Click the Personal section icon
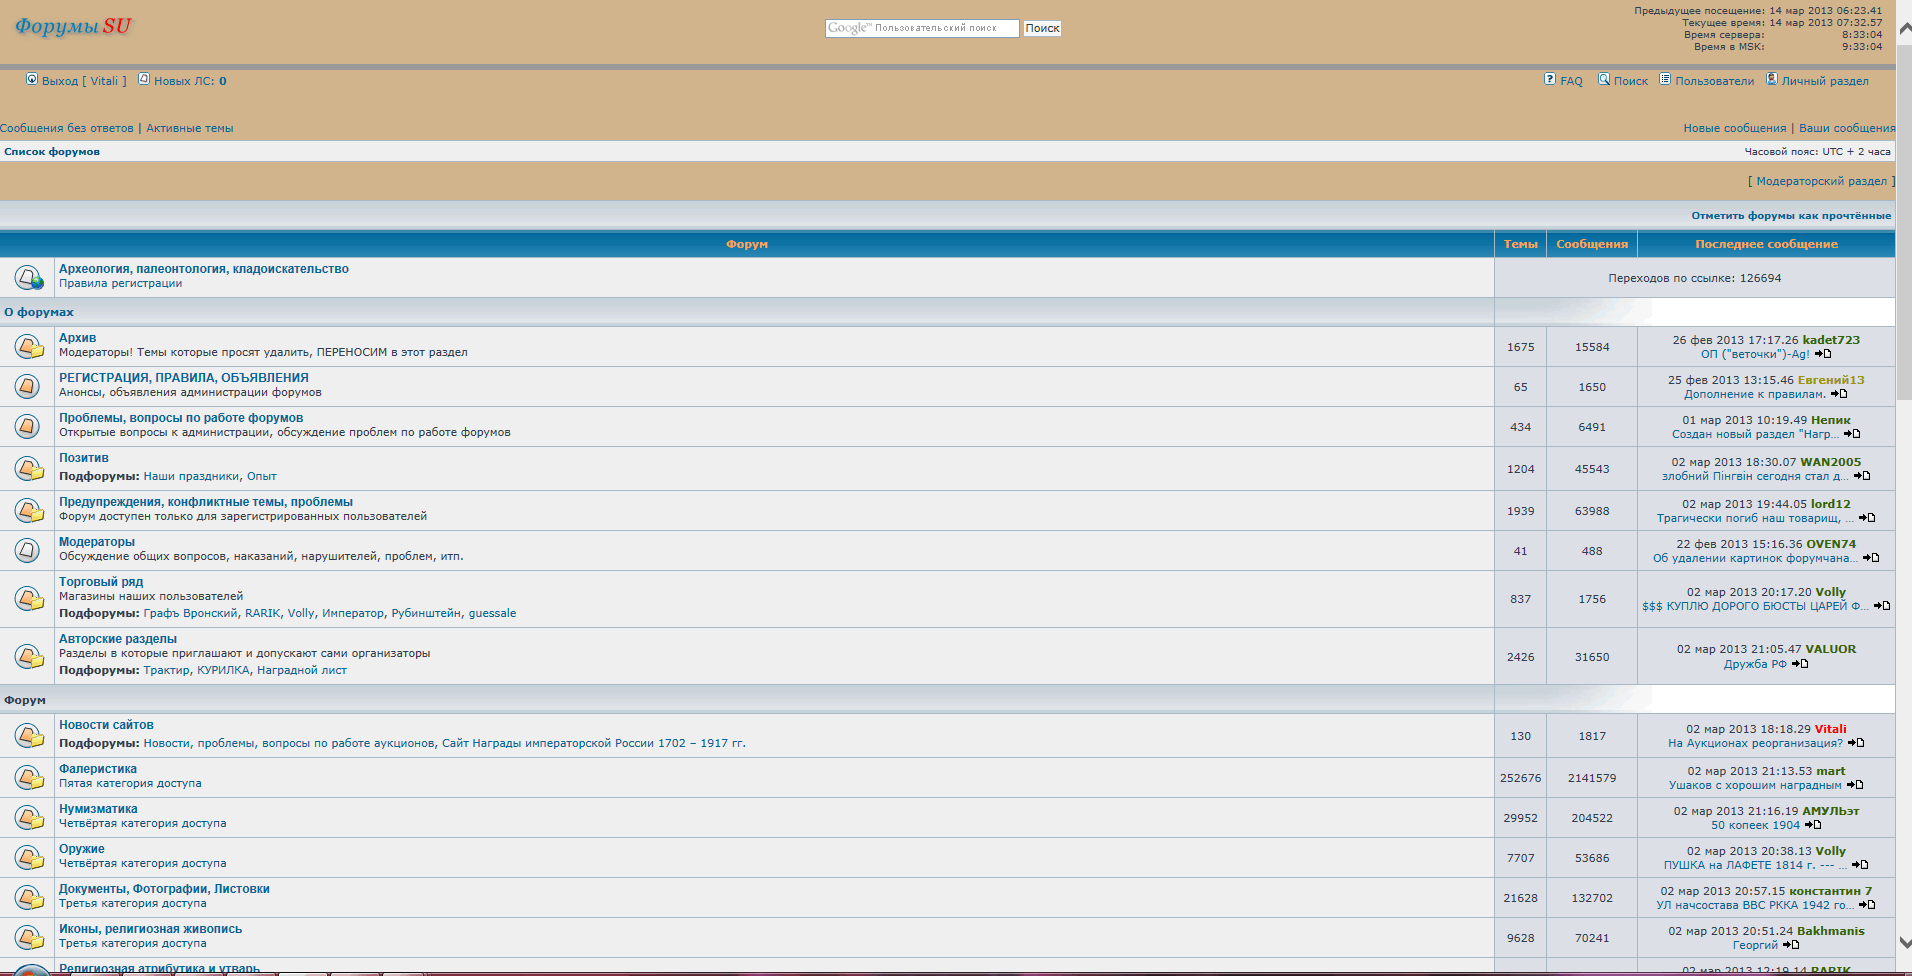Image resolution: width=1912 pixels, height=976 pixels. pos(1771,79)
